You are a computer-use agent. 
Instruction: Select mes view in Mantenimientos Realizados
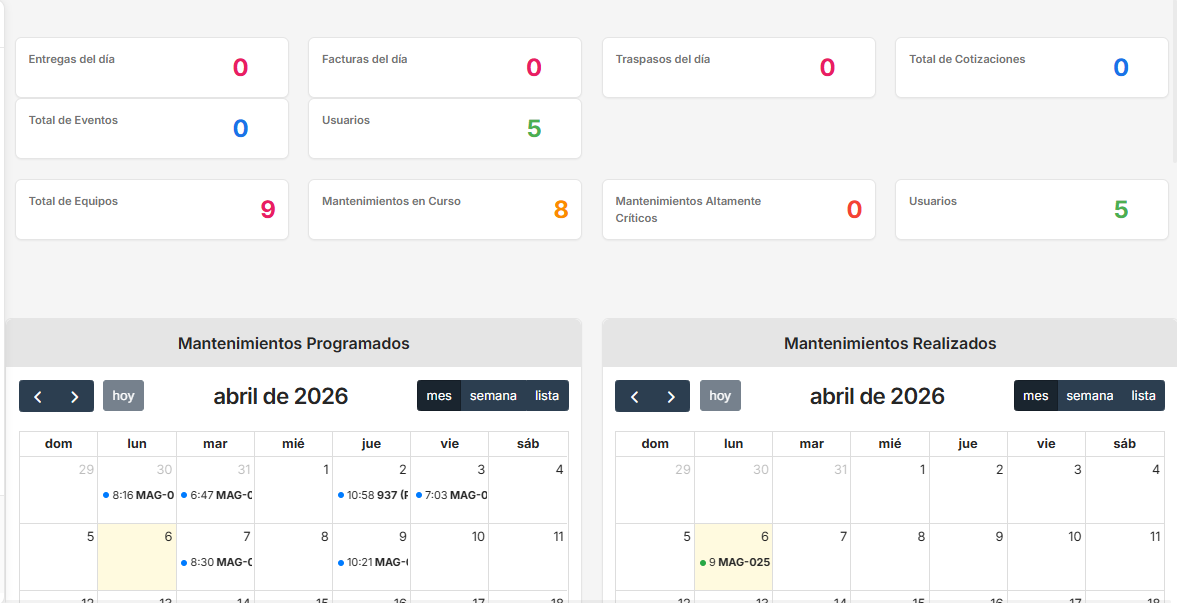(x=1036, y=396)
